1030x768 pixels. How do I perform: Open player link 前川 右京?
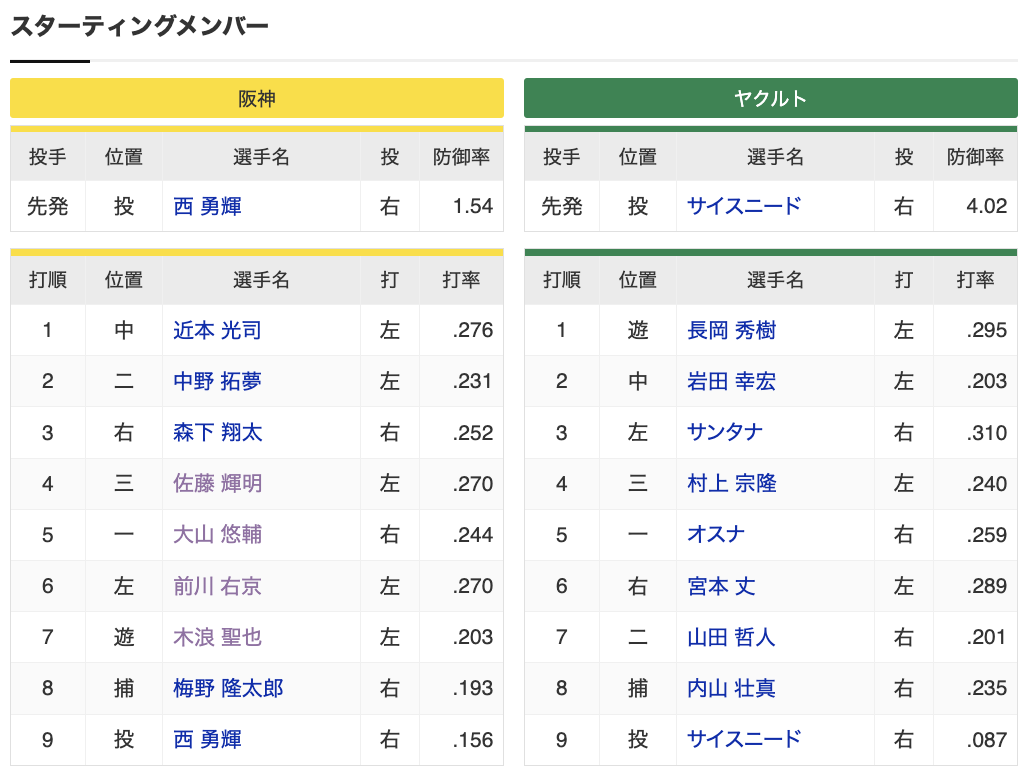click(x=217, y=585)
